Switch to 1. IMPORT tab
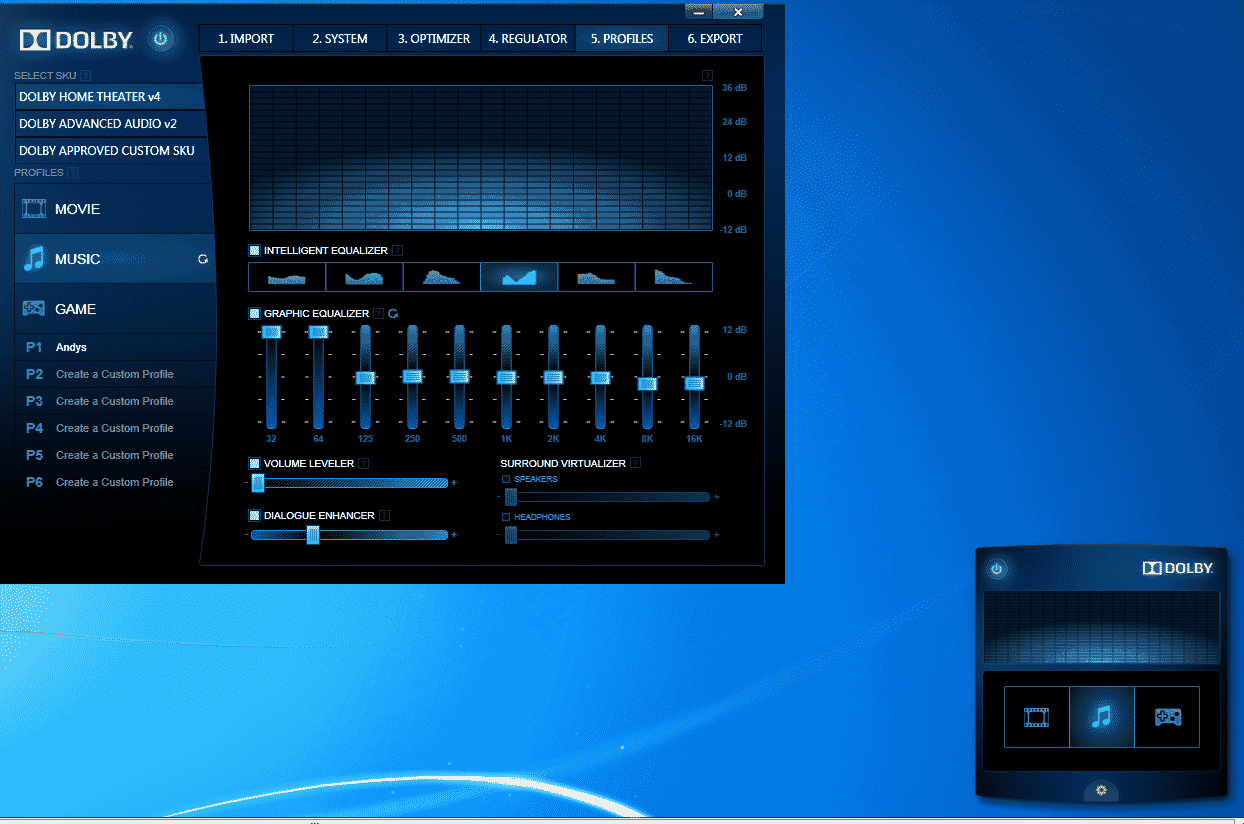This screenshot has width=1244, height=824. (x=245, y=39)
